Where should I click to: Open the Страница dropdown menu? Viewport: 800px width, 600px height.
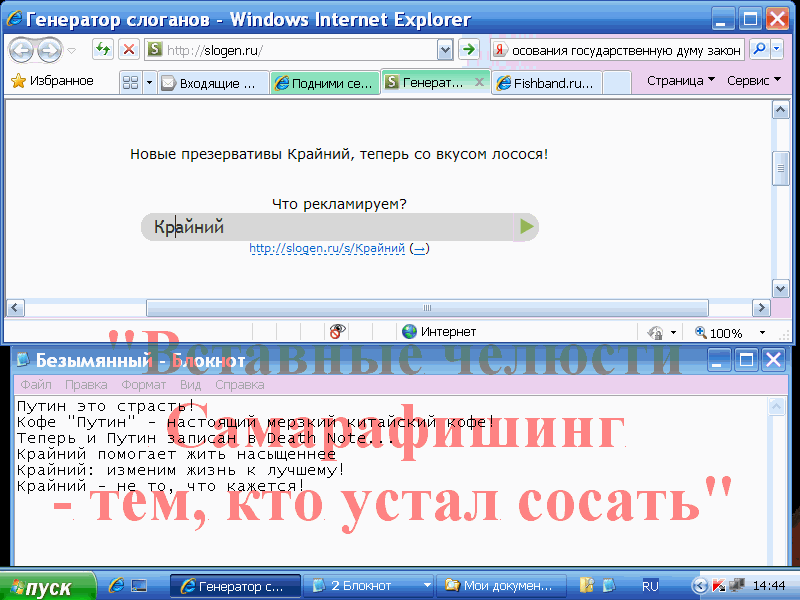pos(680,81)
